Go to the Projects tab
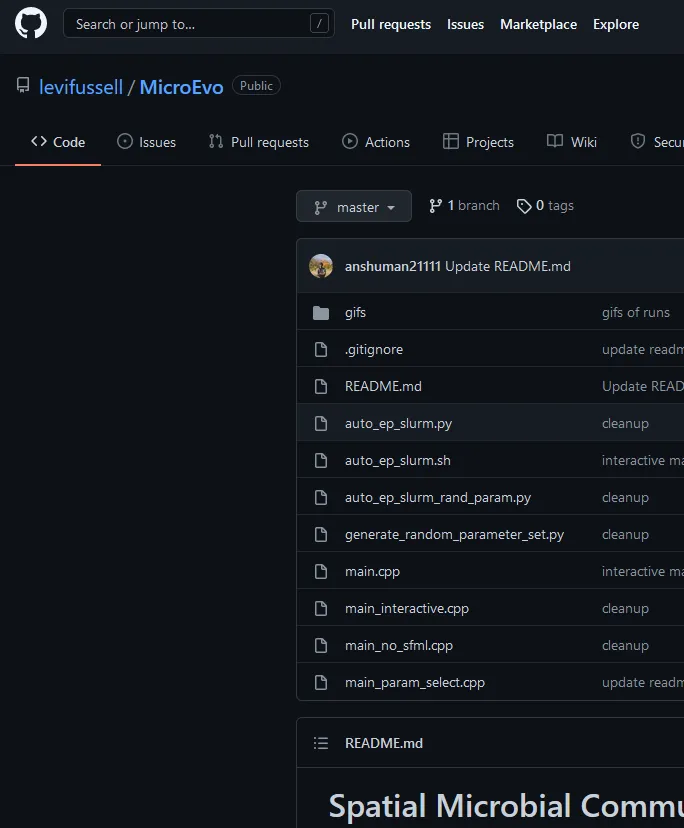This screenshot has height=828, width=684. (x=478, y=142)
